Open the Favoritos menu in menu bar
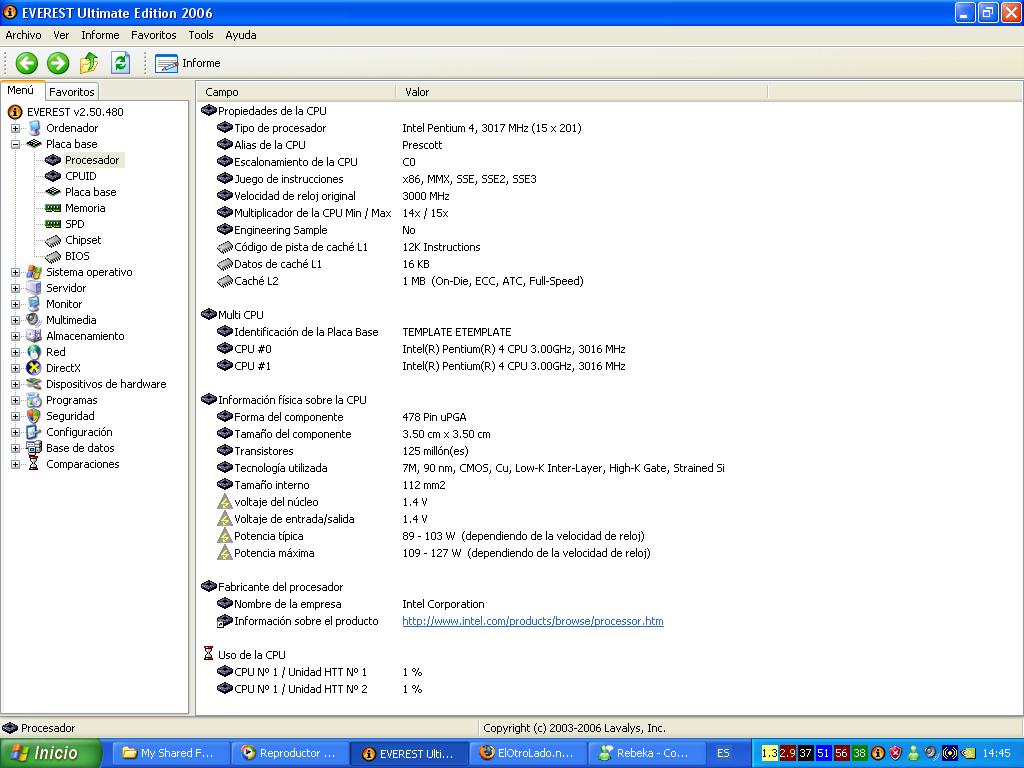This screenshot has height=768, width=1024. tap(153, 35)
